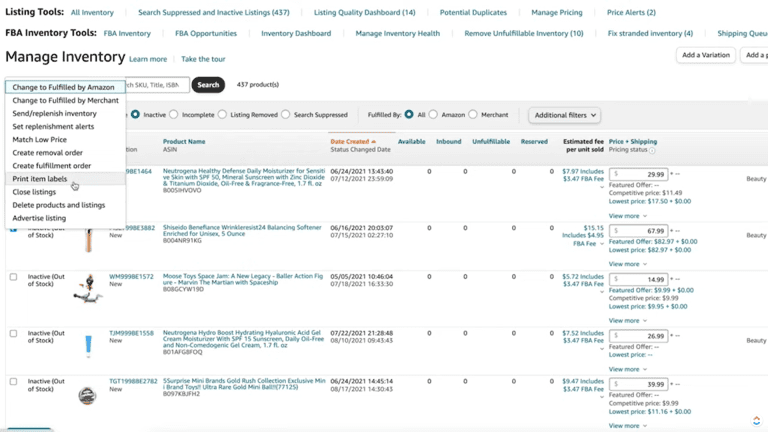Screen dimensions: 768x432
Task: Click the SKU/Title search input field
Action: pos(157,85)
